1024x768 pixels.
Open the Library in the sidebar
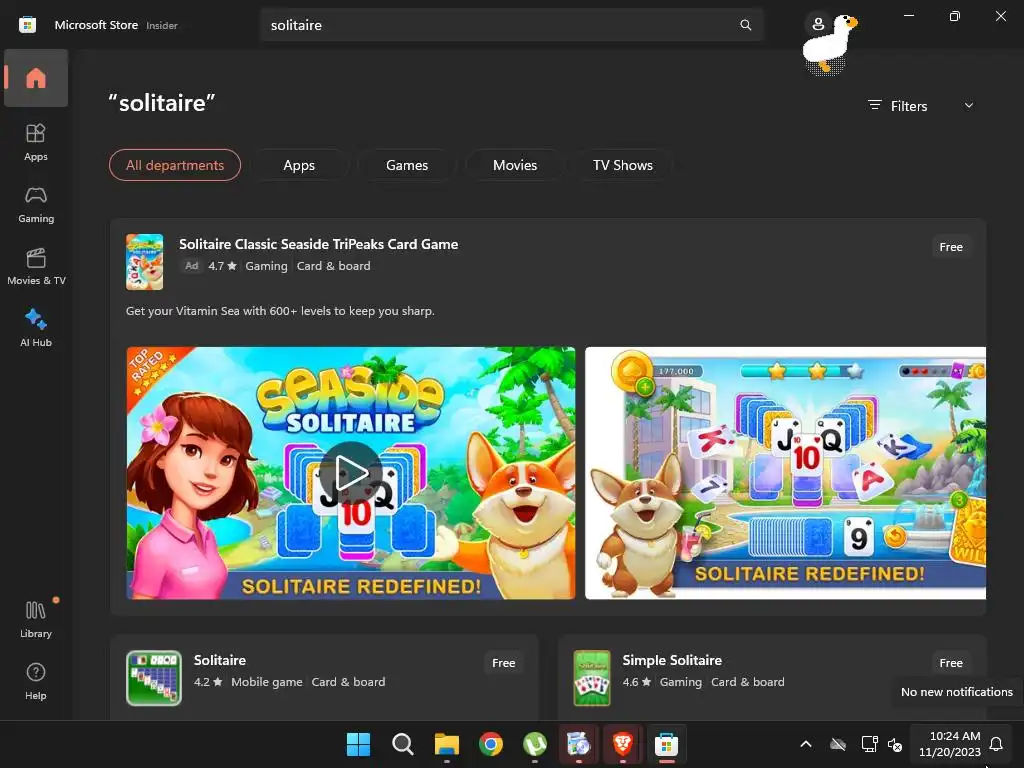point(36,619)
